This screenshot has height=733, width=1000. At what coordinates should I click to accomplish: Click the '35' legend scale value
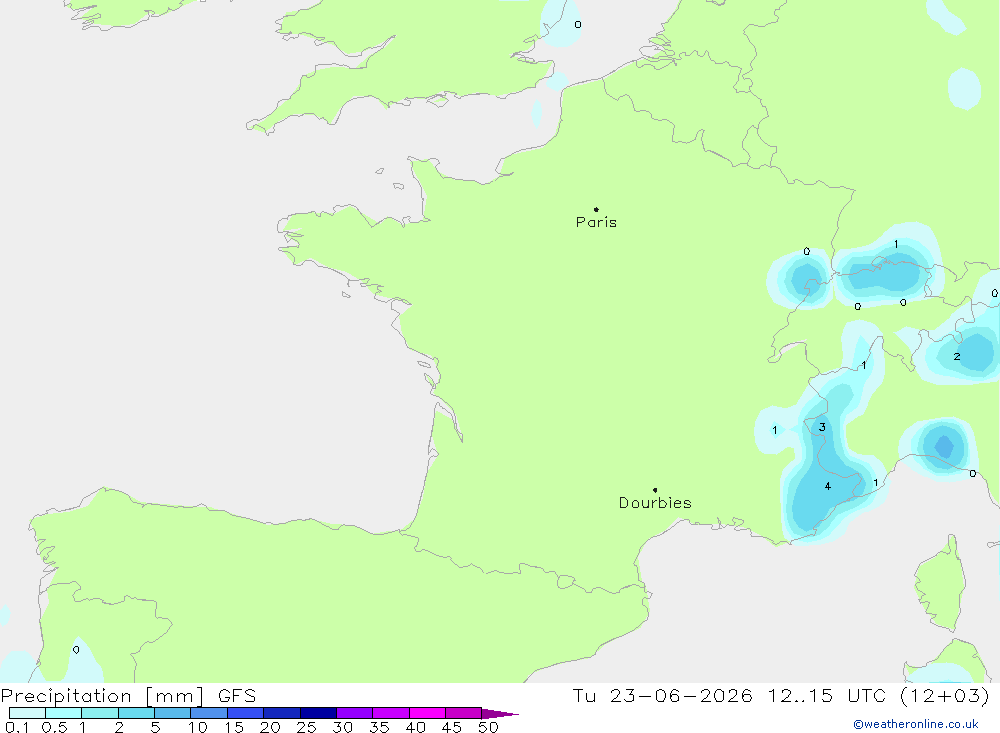point(379,727)
